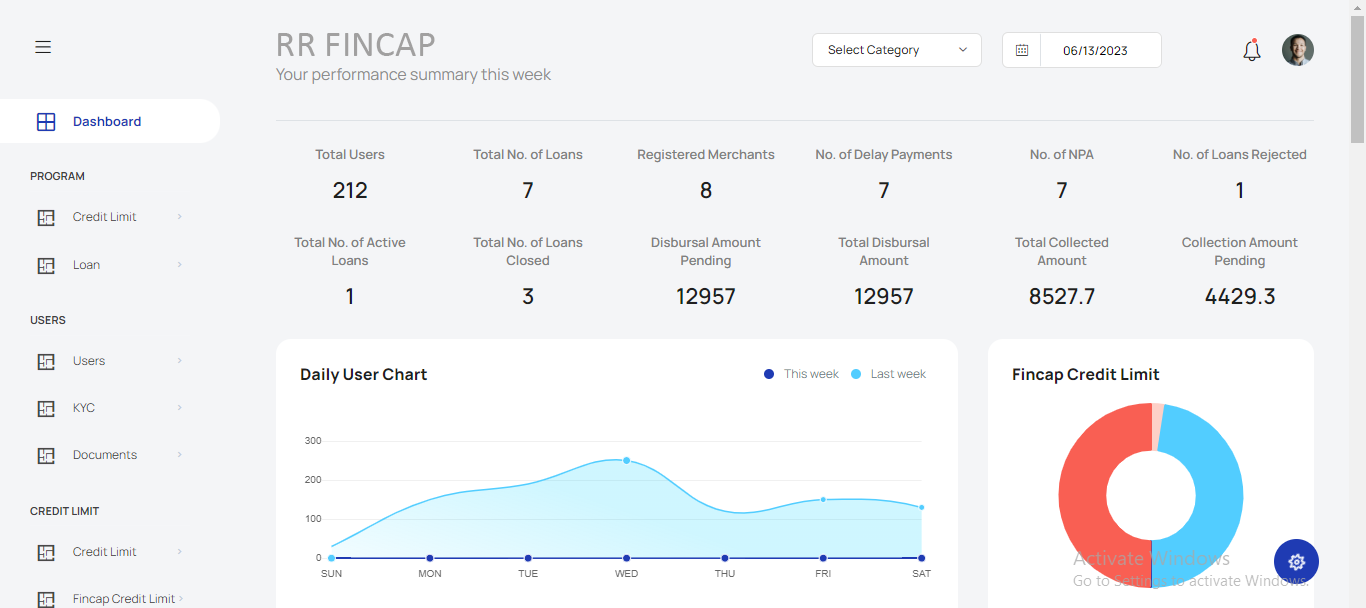Open the user profile avatar
The image size is (1366, 608).
[1297, 50]
